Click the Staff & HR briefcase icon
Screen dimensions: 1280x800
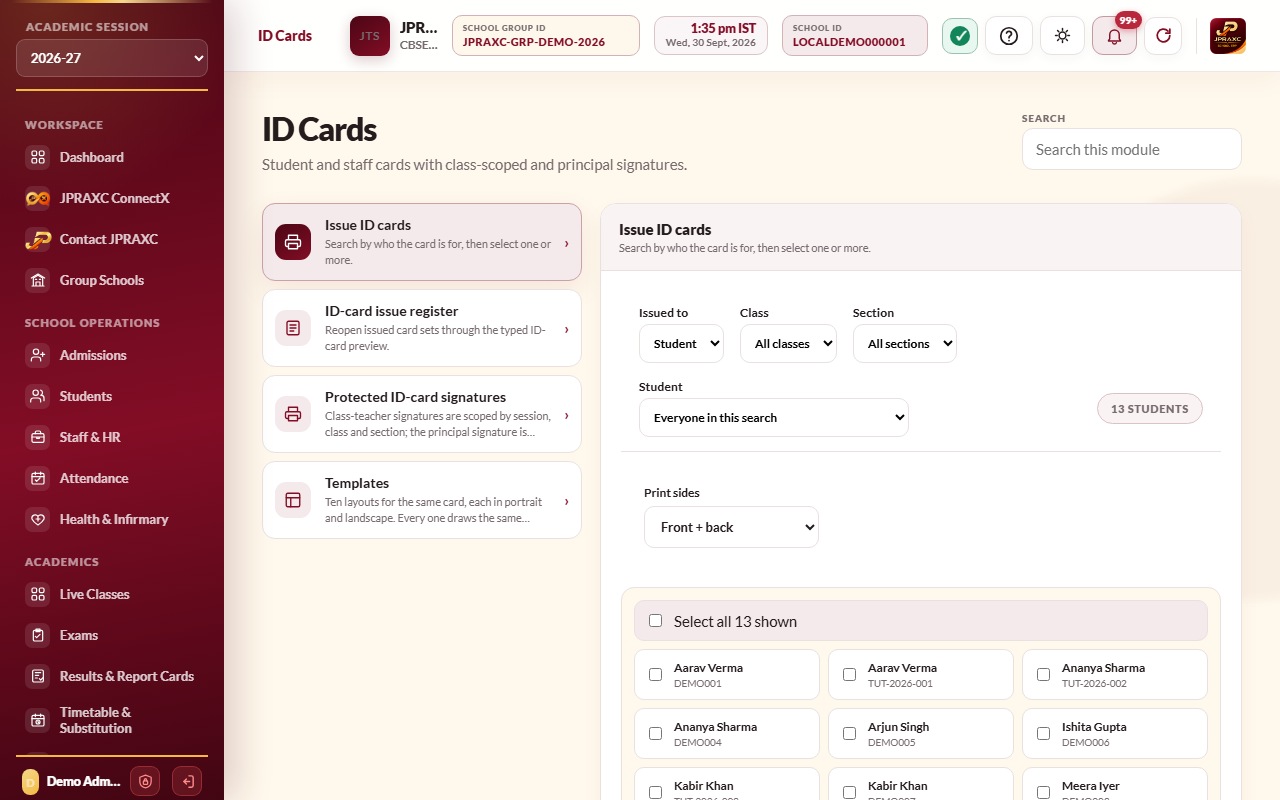coord(38,437)
